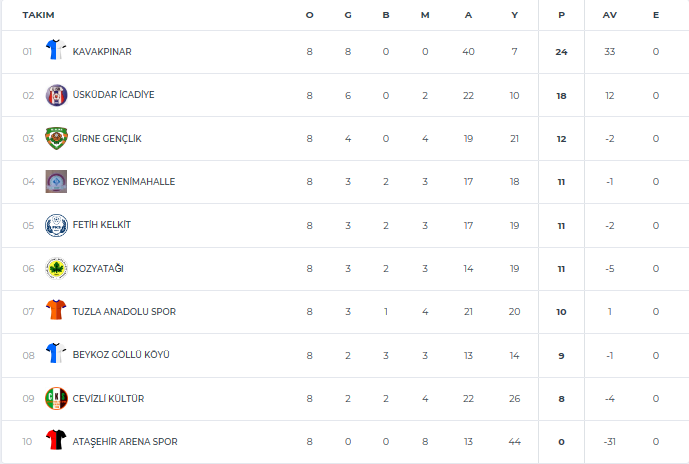Click the Girne Gençlik team badge
This screenshot has height=464, width=689.
tap(56, 138)
